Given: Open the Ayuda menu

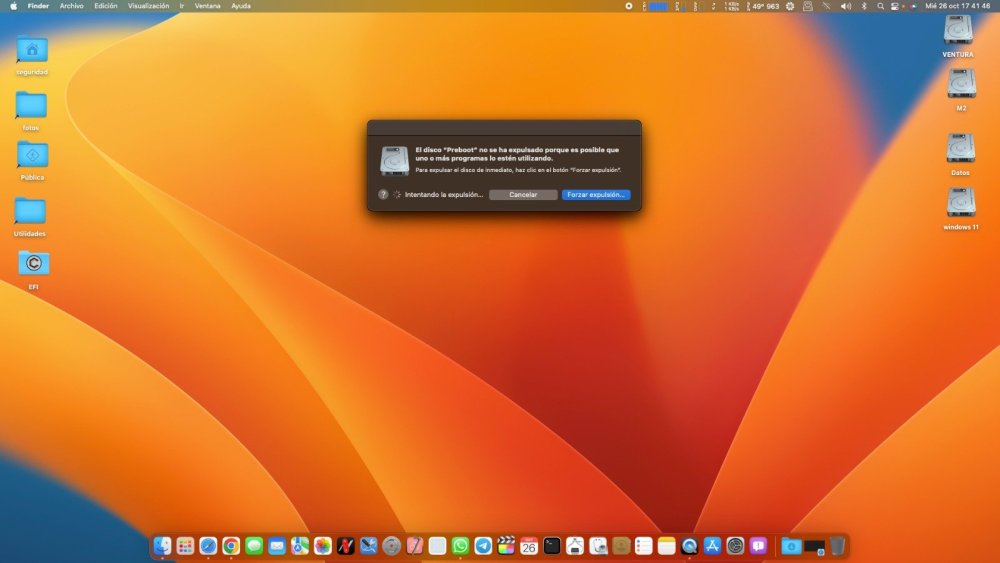Looking at the screenshot, I should click(x=241, y=6).
